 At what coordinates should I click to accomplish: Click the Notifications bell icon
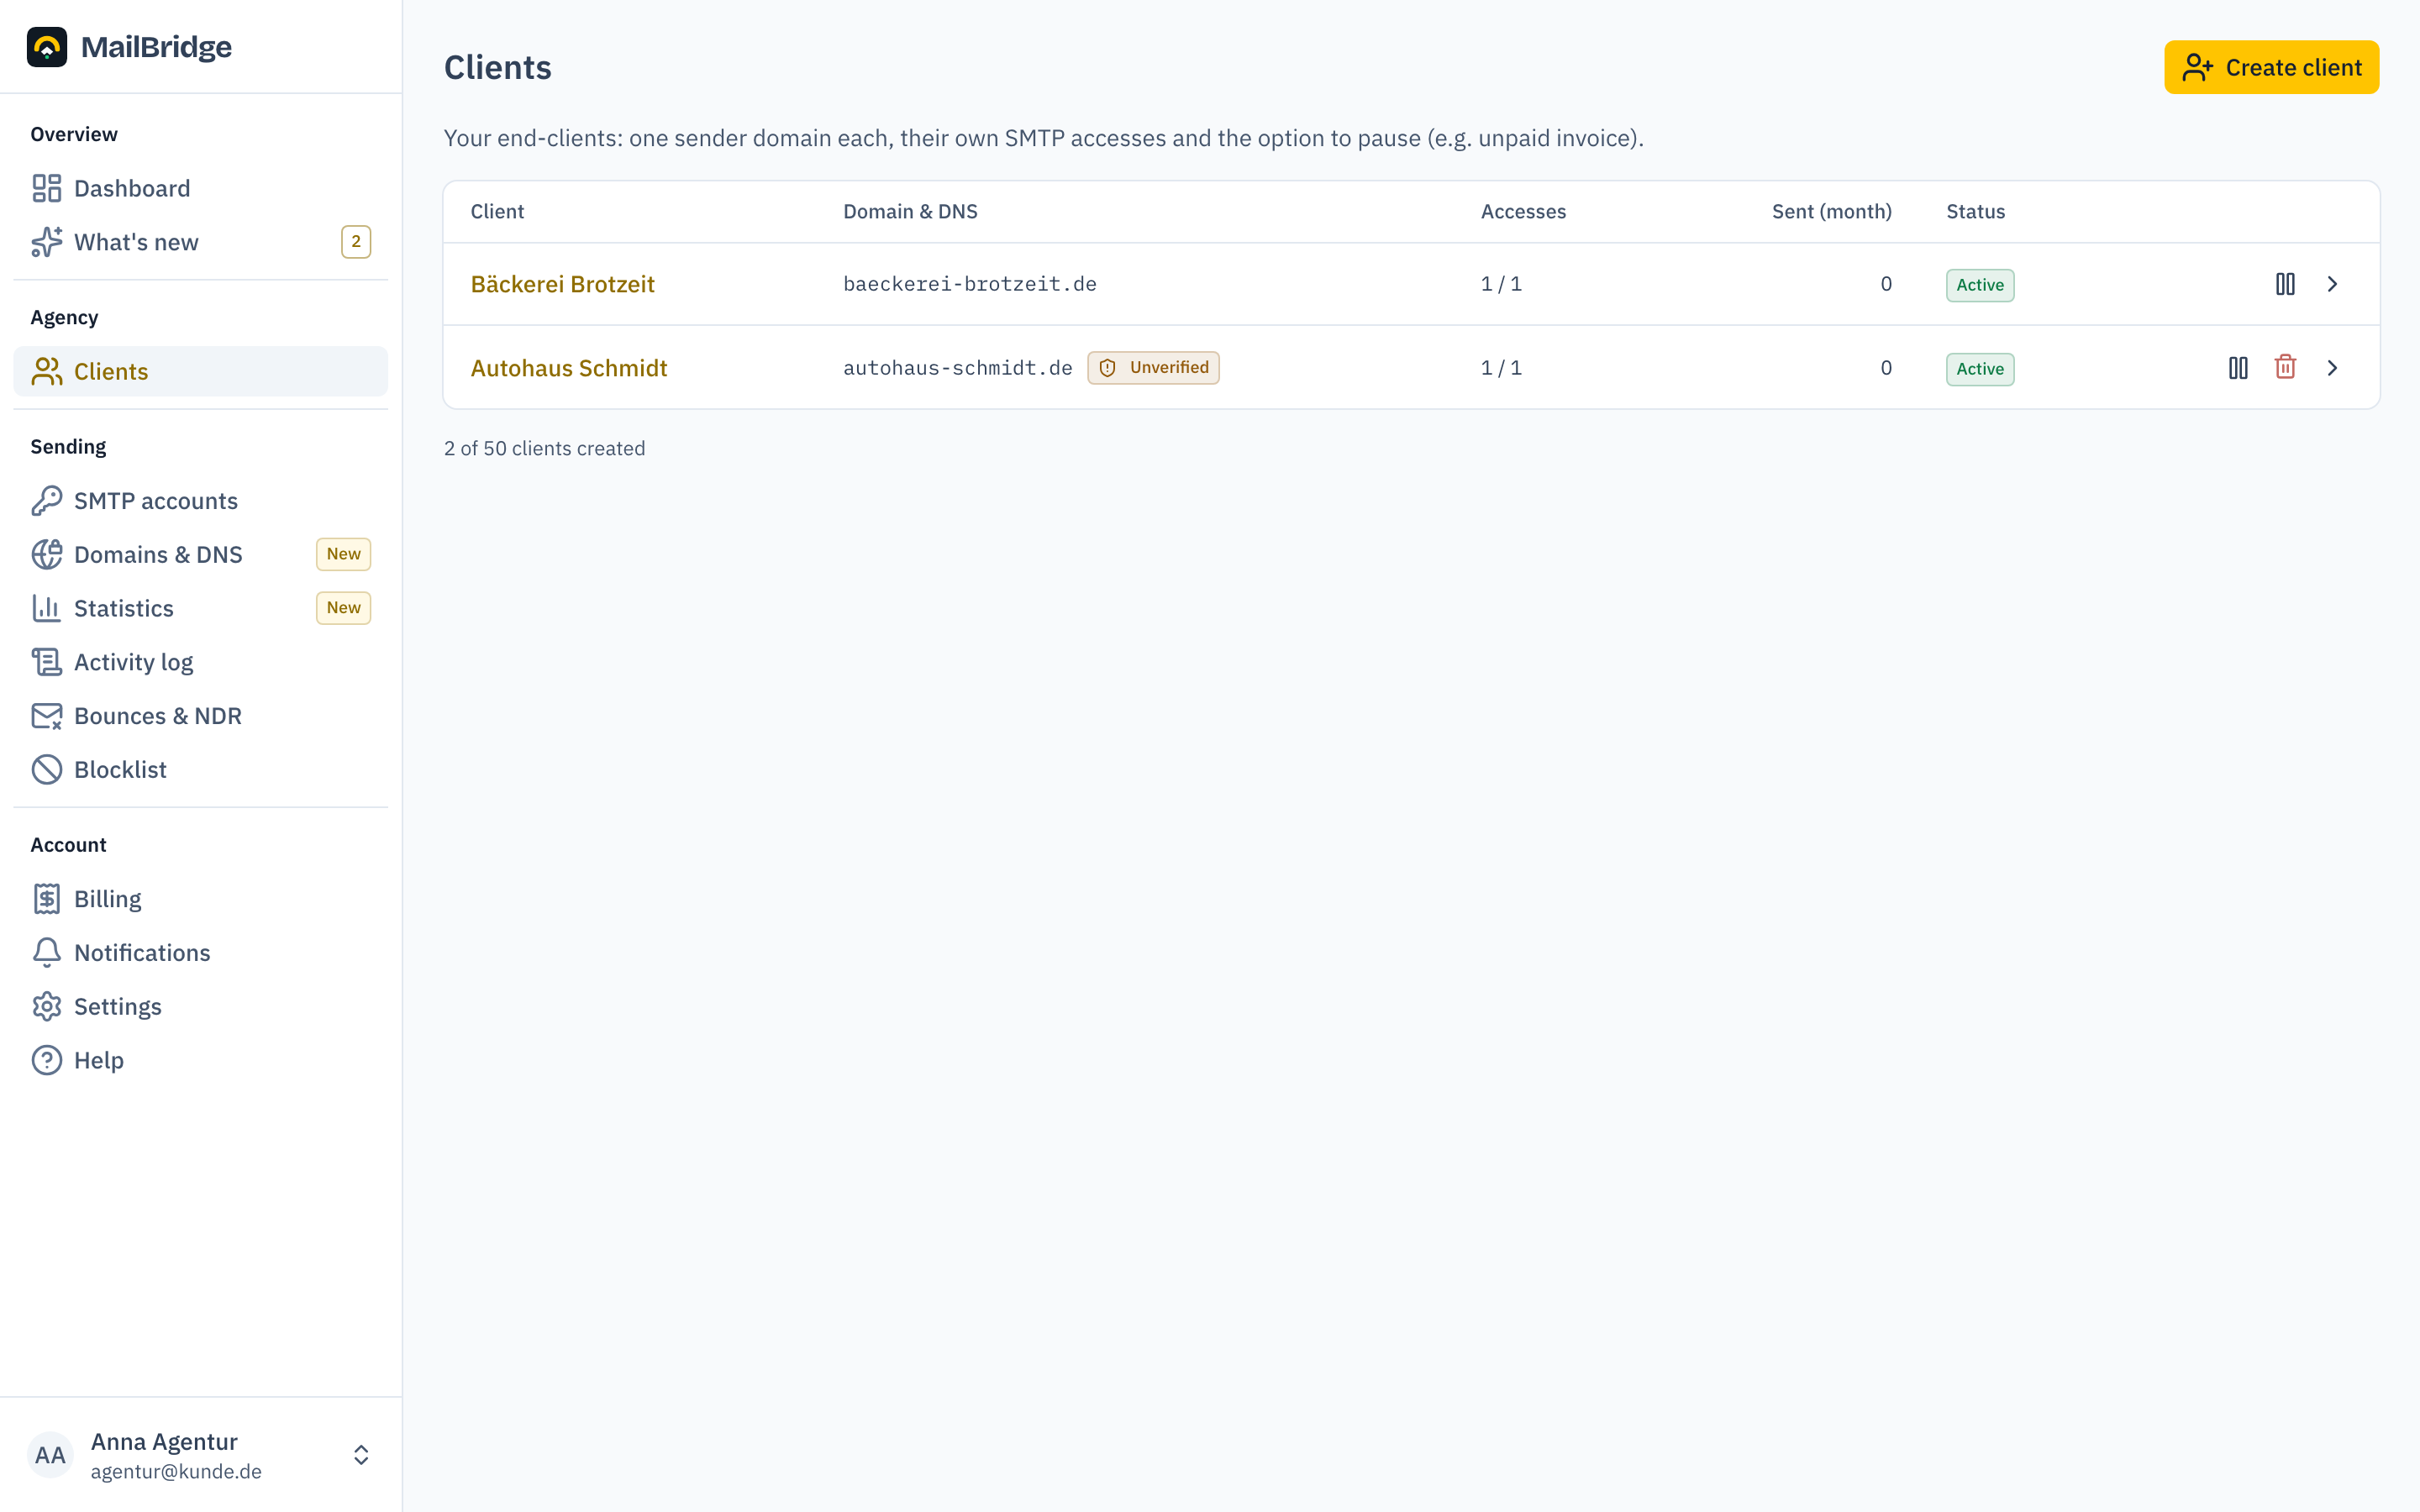[x=47, y=952]
